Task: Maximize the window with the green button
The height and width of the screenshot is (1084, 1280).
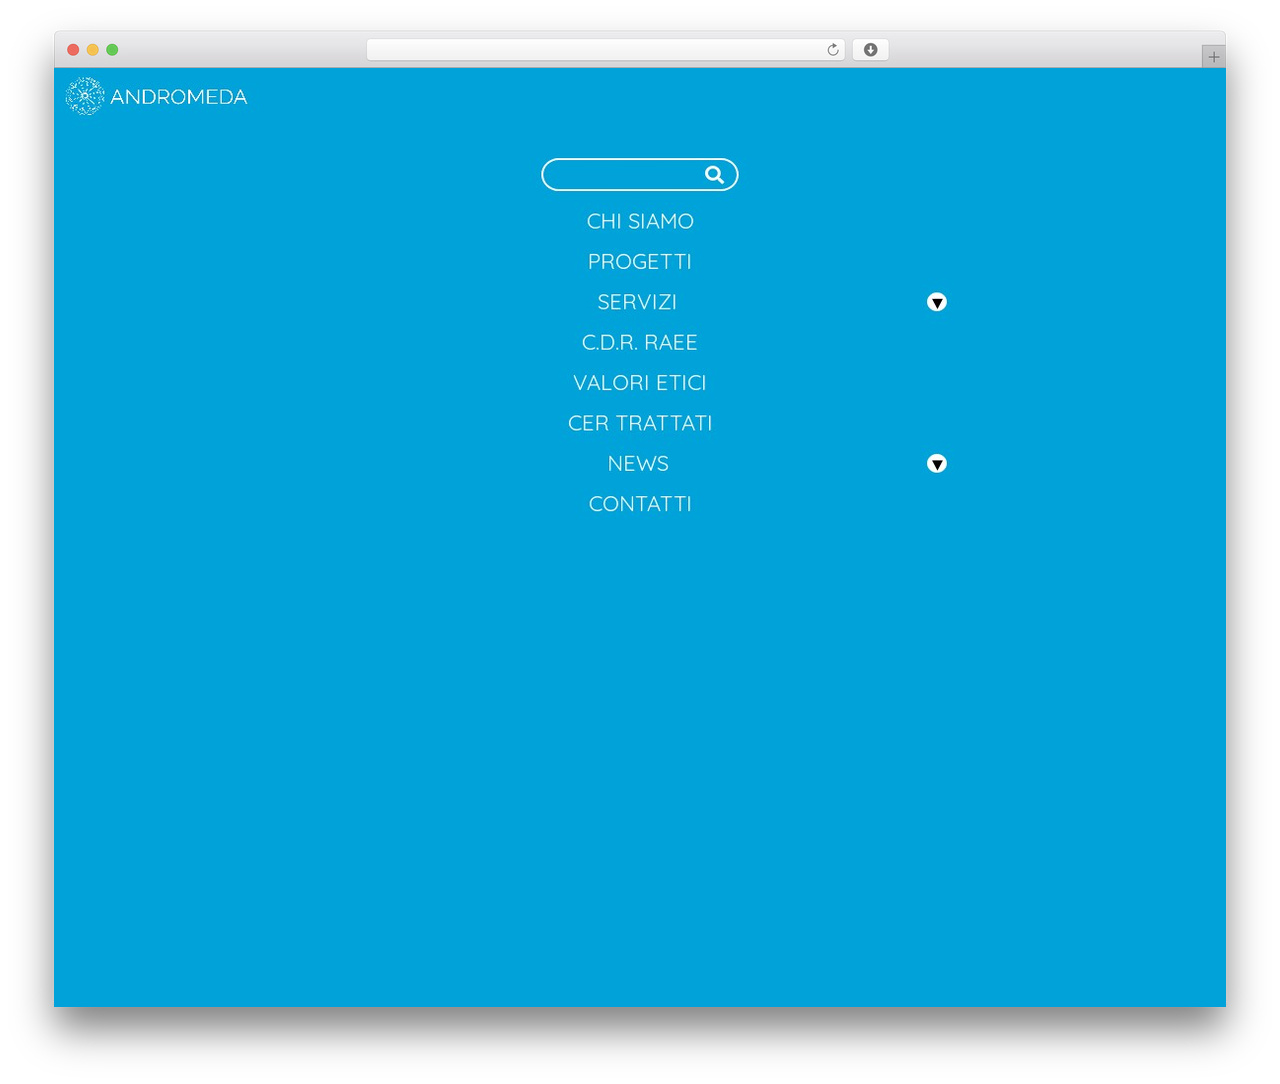Action: click(x=112, y=50)
